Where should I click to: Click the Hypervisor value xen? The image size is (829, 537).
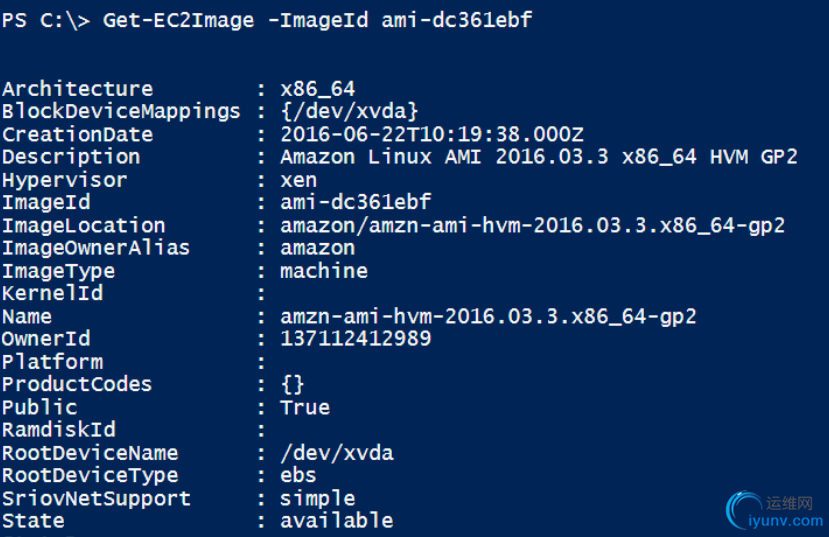pos(299,180)
